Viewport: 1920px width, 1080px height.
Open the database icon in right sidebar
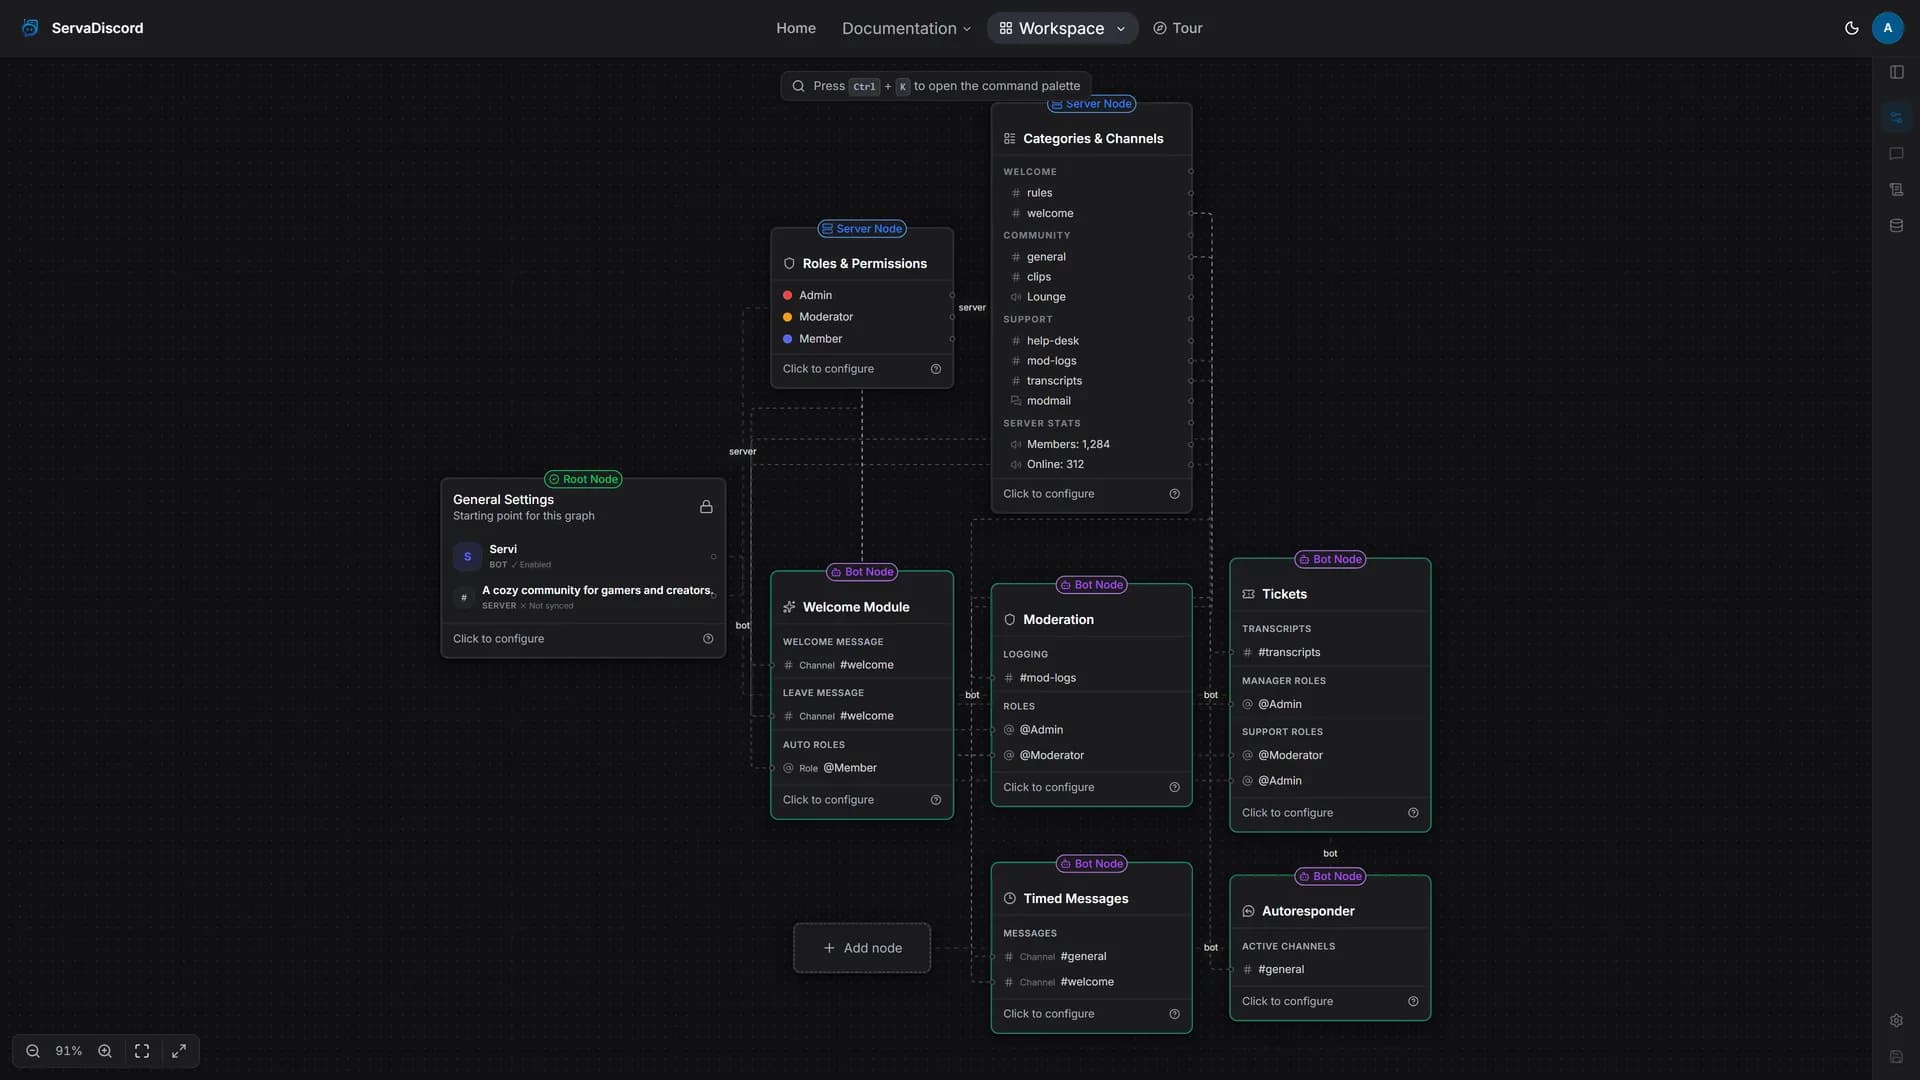point(1896,225)
